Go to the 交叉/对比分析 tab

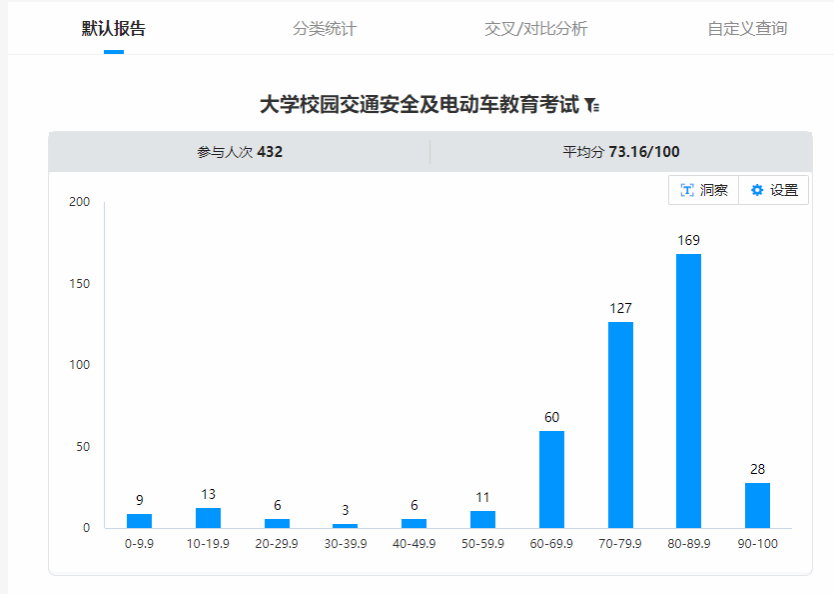(536, 28)
